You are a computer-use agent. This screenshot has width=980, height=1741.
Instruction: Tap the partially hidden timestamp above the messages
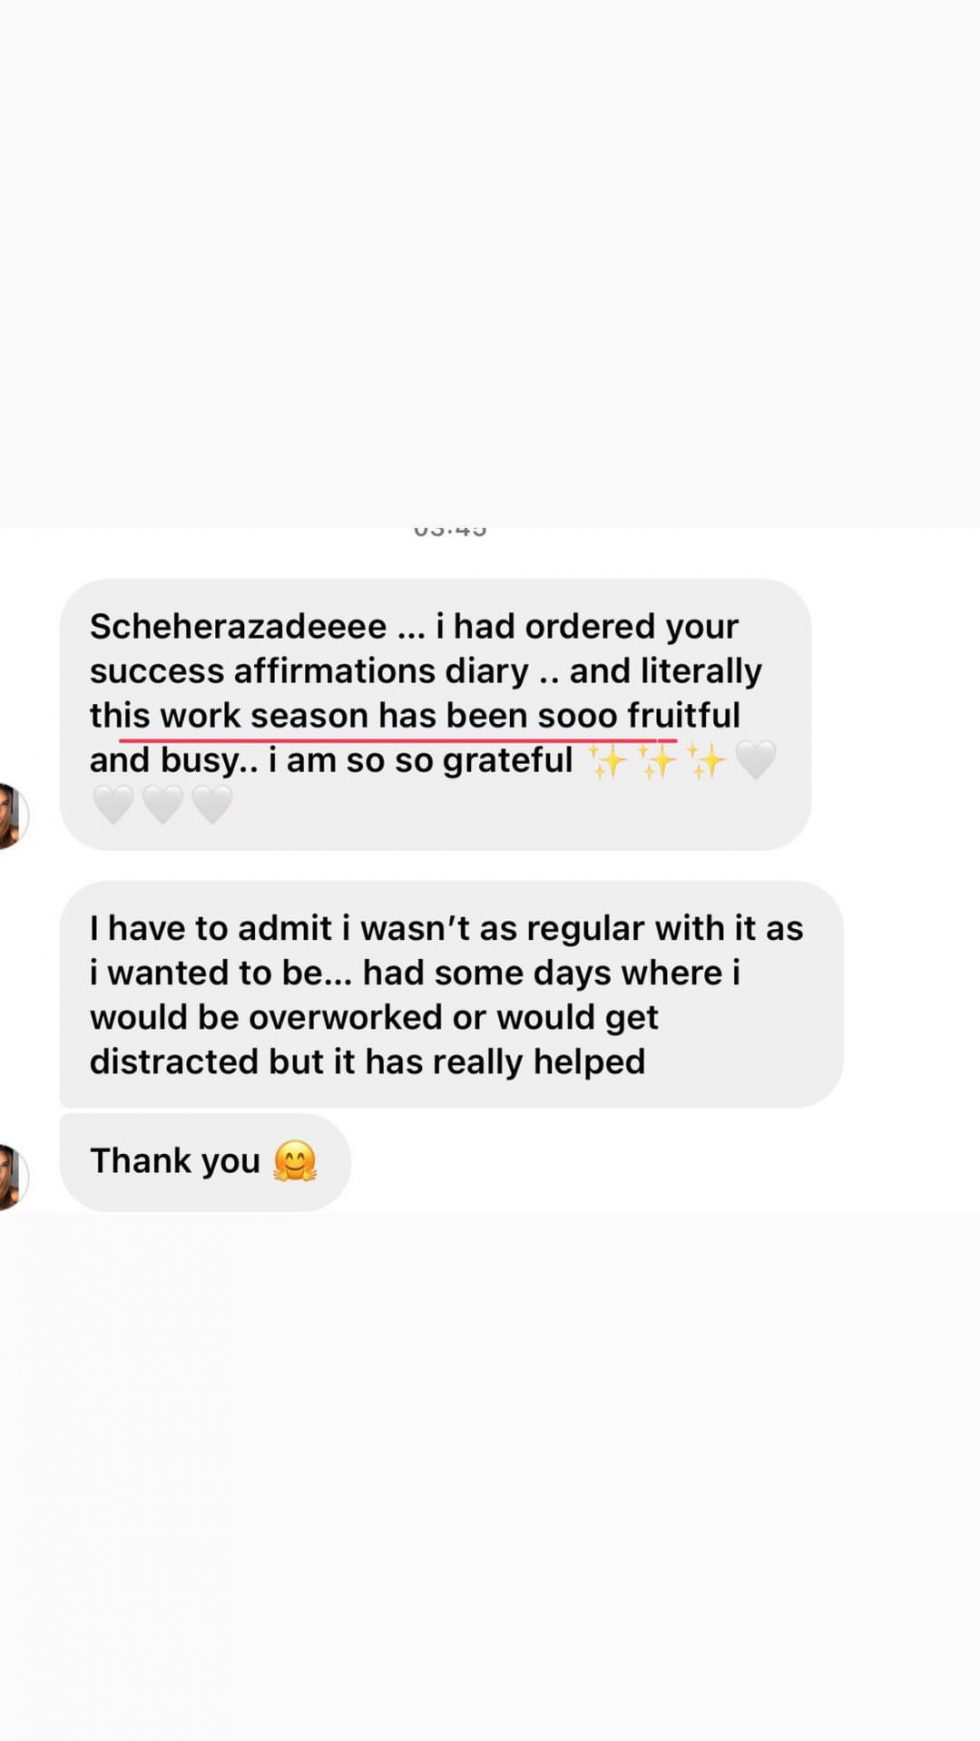pyautogui.click(x=450, y=530)
